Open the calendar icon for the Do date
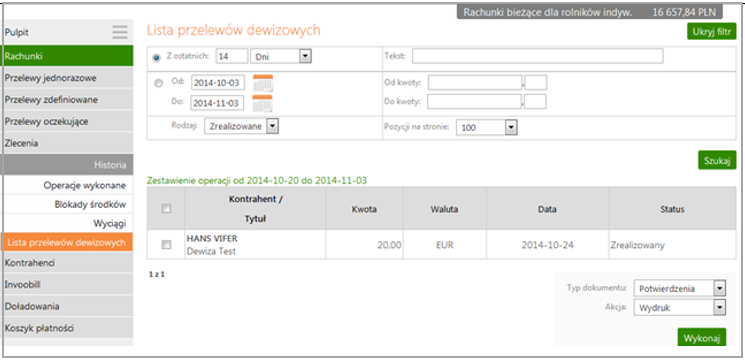Viewport: 745px width, 360px height. (262, 103)
